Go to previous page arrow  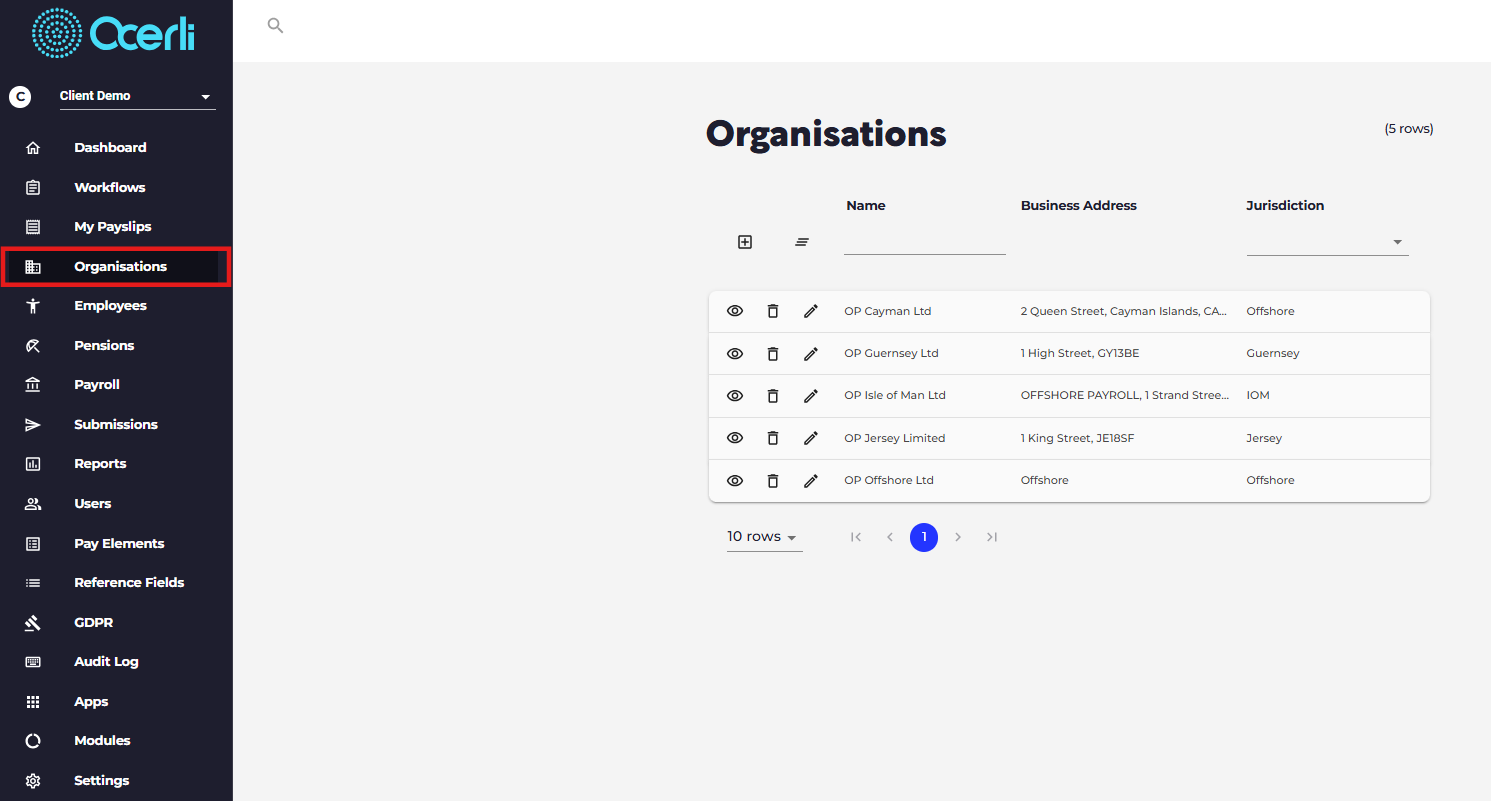click(x=890, y=537)
